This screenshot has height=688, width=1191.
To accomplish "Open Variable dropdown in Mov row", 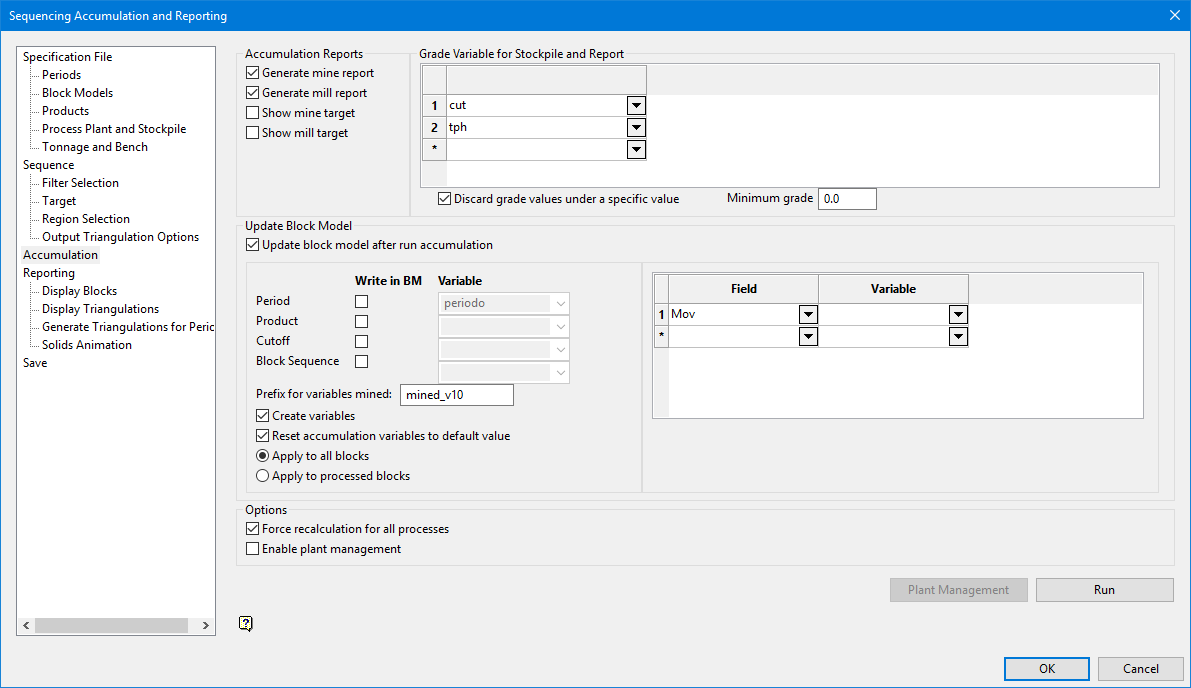I will pyautogui.click(x=957, y=314).
